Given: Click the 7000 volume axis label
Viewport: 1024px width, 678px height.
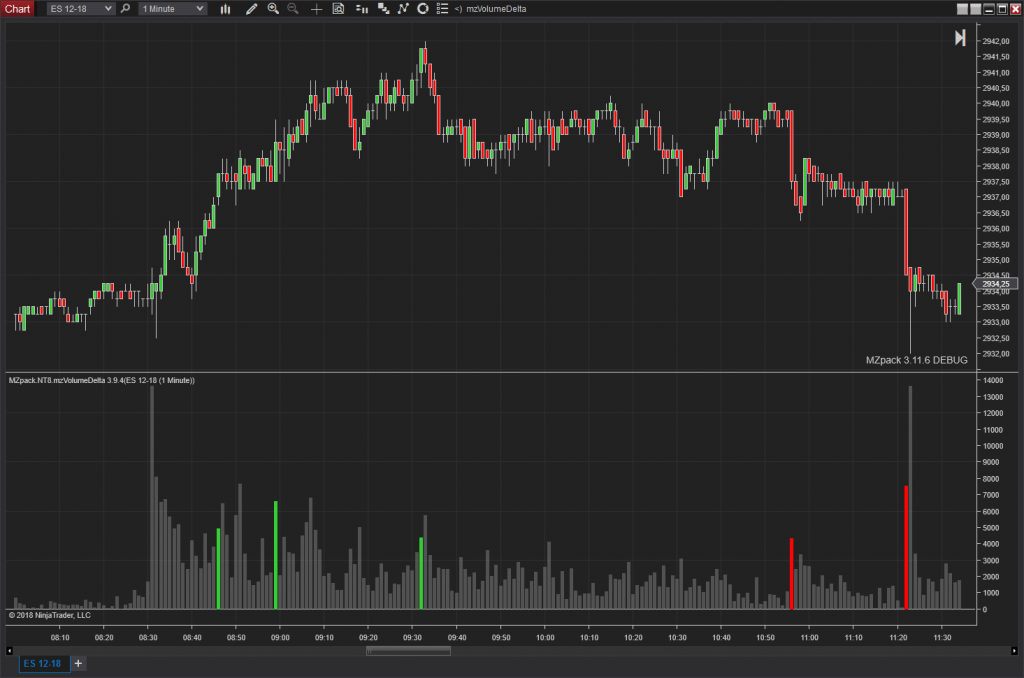Looking at the screenshot, I should (991, 495).
